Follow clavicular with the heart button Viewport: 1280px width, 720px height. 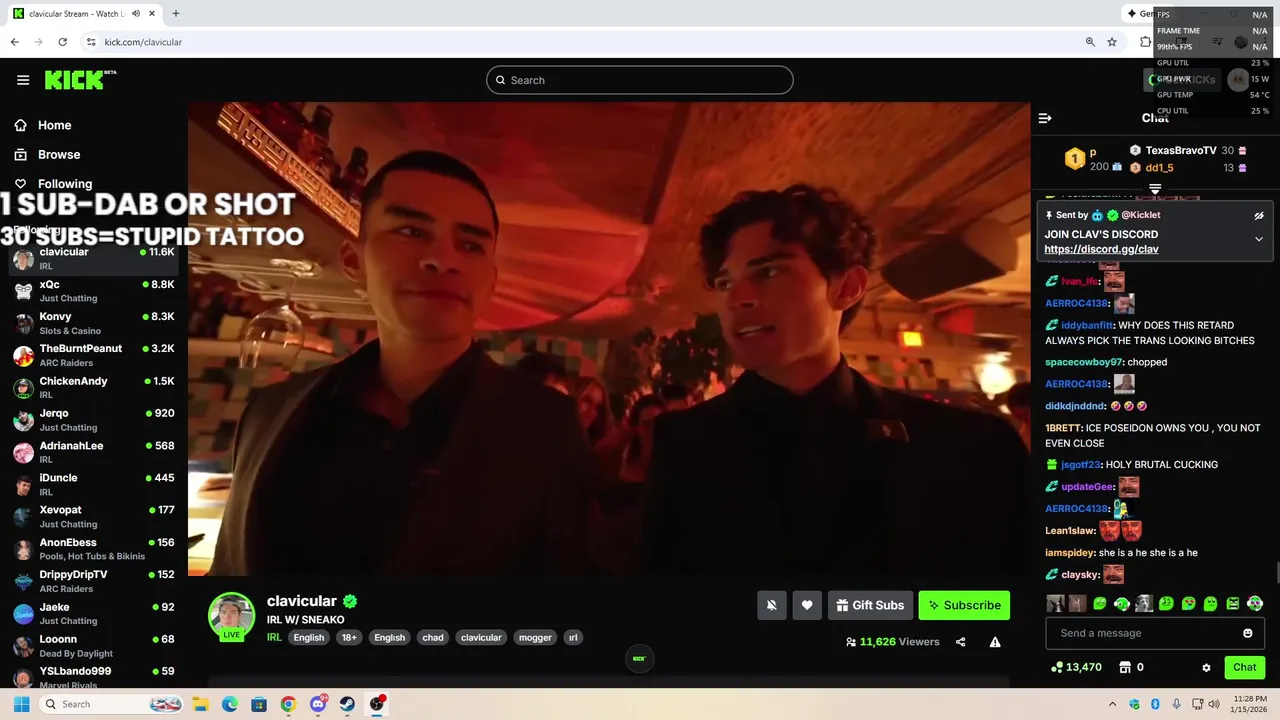point(807,605)
